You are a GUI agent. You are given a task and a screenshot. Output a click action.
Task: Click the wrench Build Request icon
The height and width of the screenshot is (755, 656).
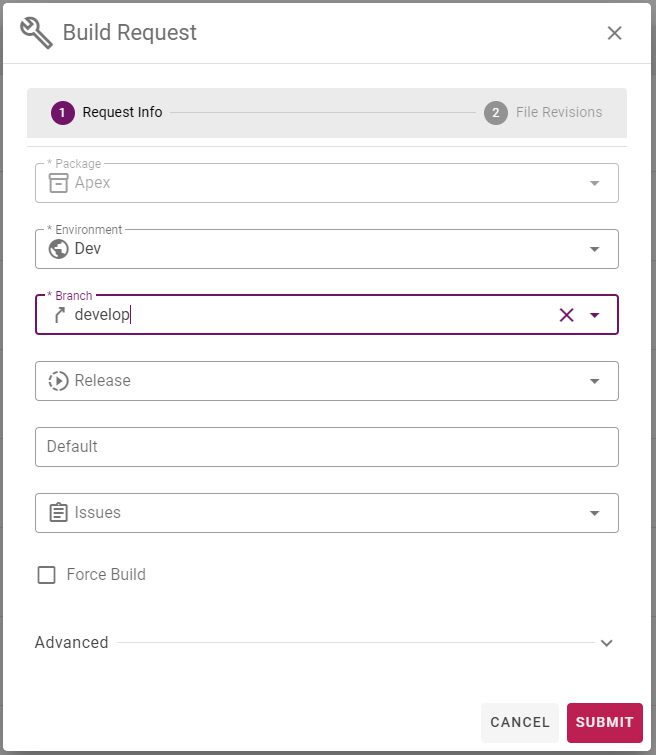pos(37,33)
